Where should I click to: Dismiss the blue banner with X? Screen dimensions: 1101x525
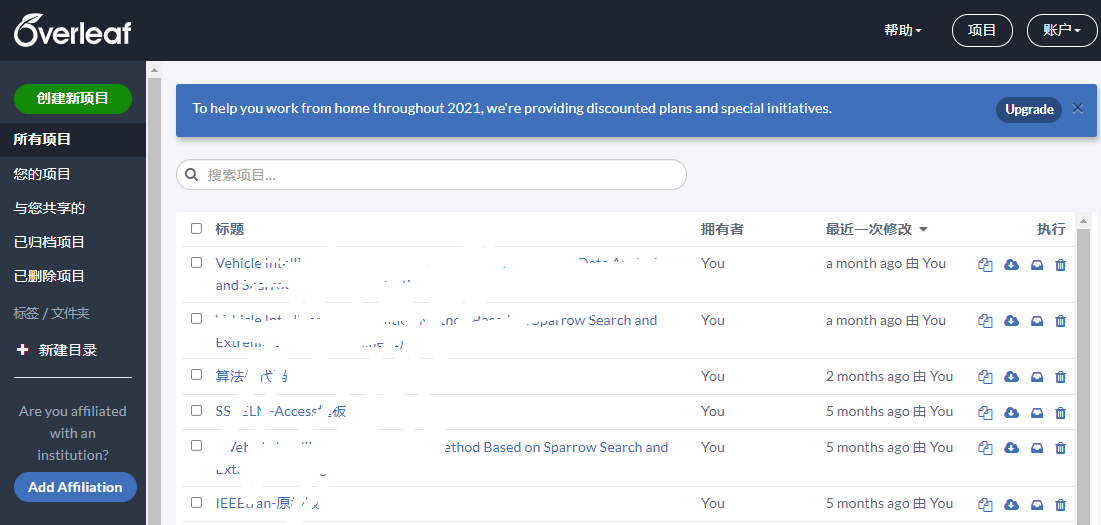click(x=1078, y=108)
